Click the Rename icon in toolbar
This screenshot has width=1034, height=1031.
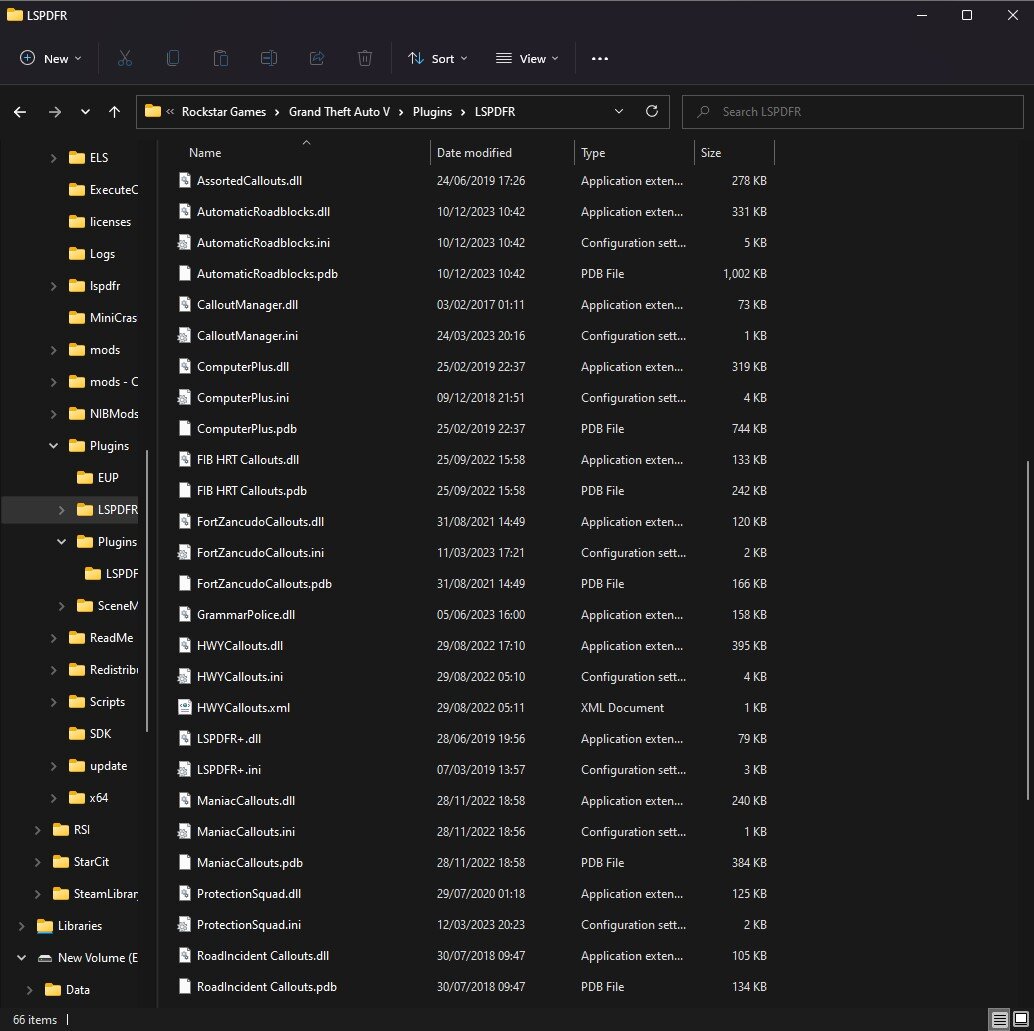(269, 59)
